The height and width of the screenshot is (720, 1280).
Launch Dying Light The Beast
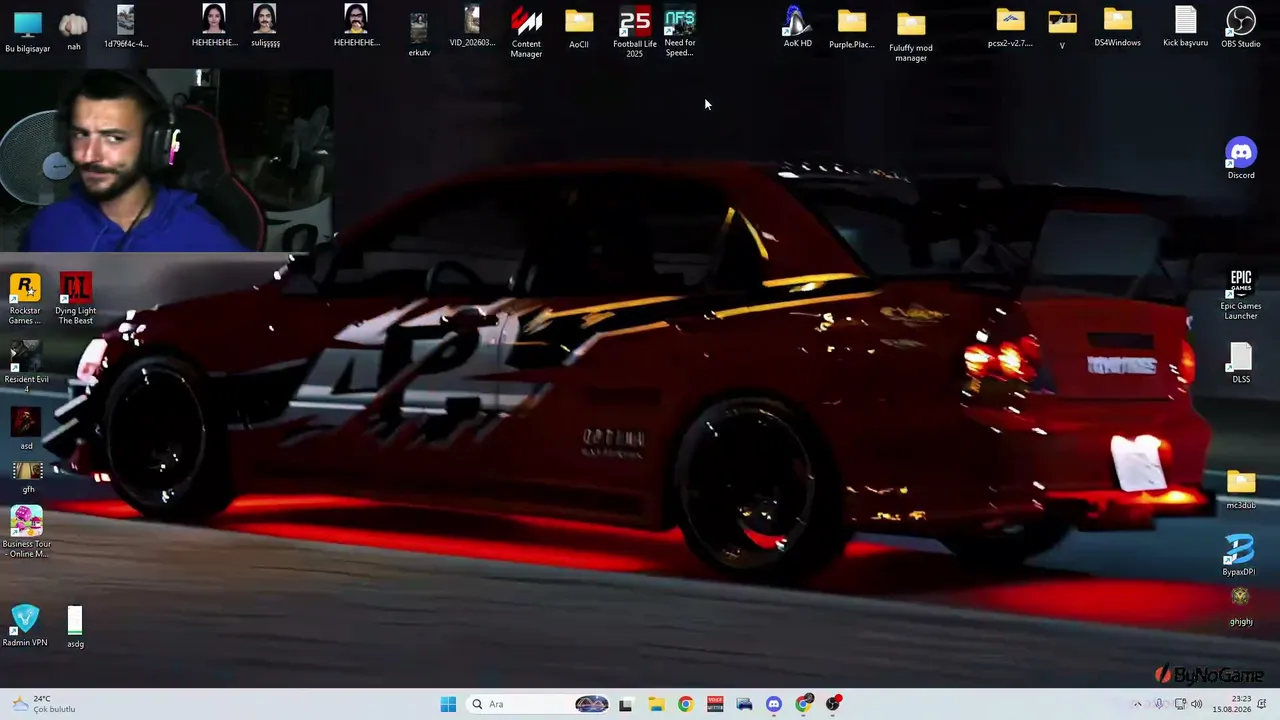(75, 299)
